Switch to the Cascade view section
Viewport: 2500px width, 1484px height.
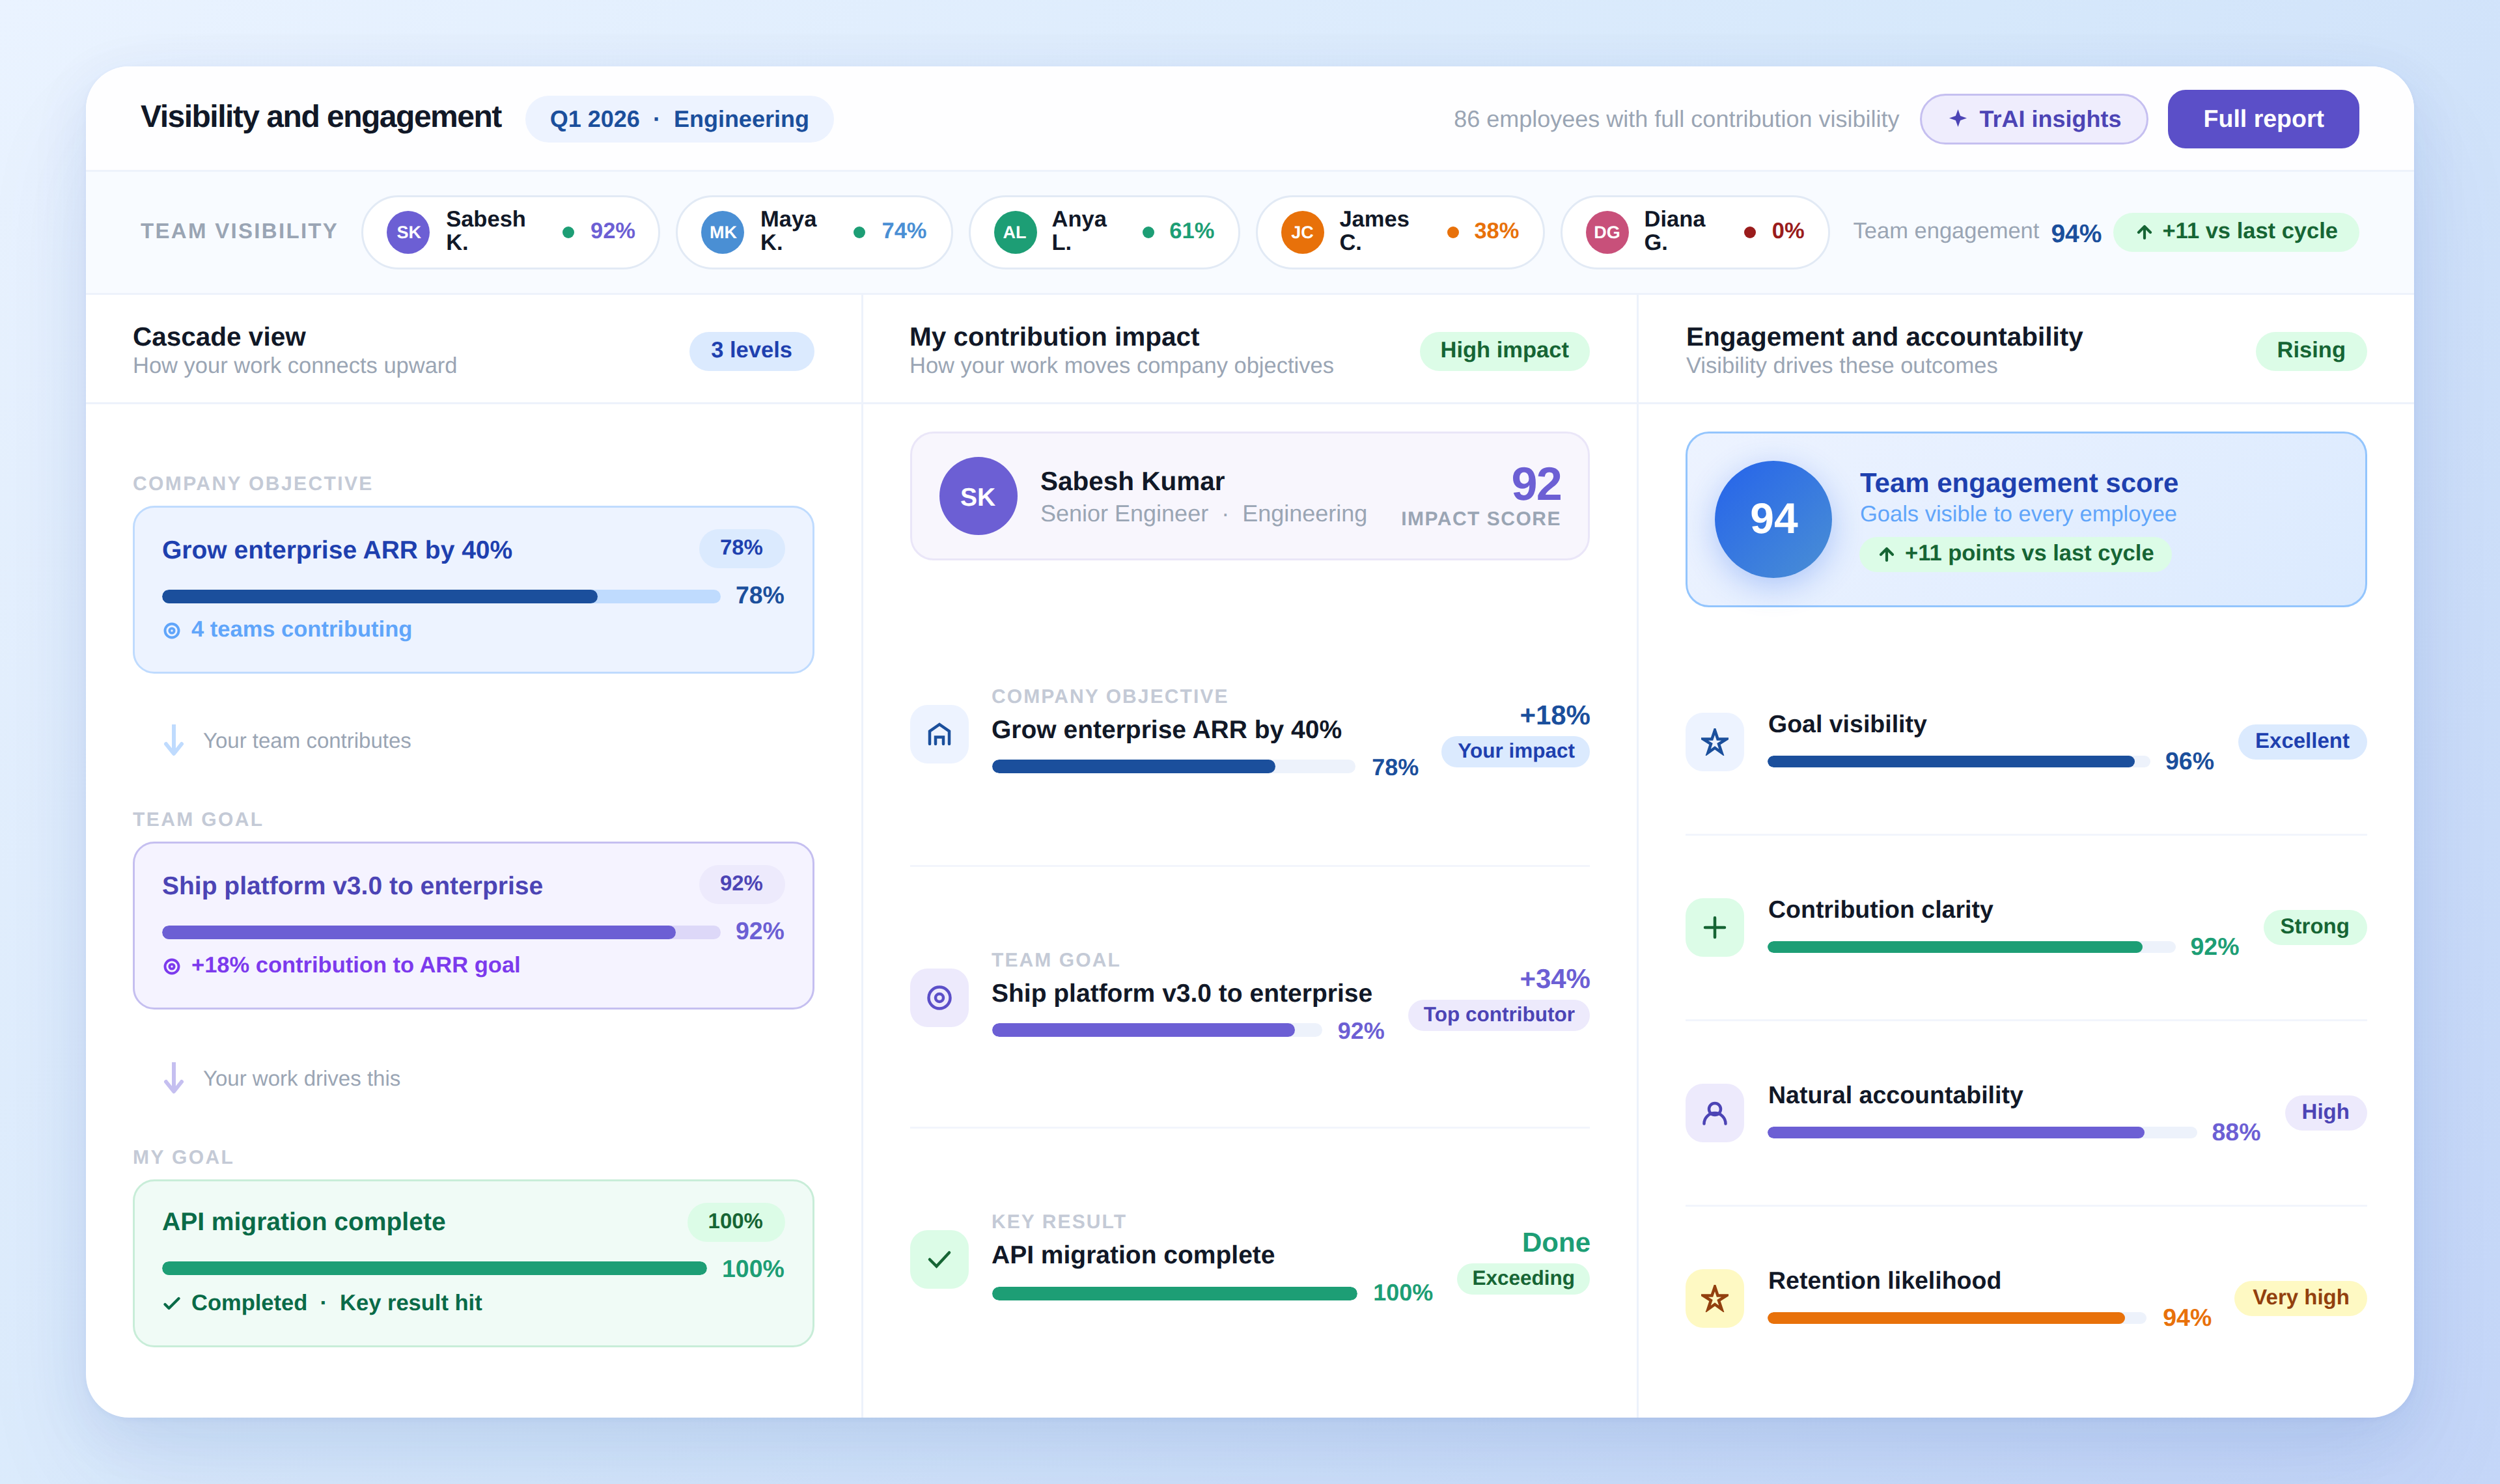[x=219, y=337]
